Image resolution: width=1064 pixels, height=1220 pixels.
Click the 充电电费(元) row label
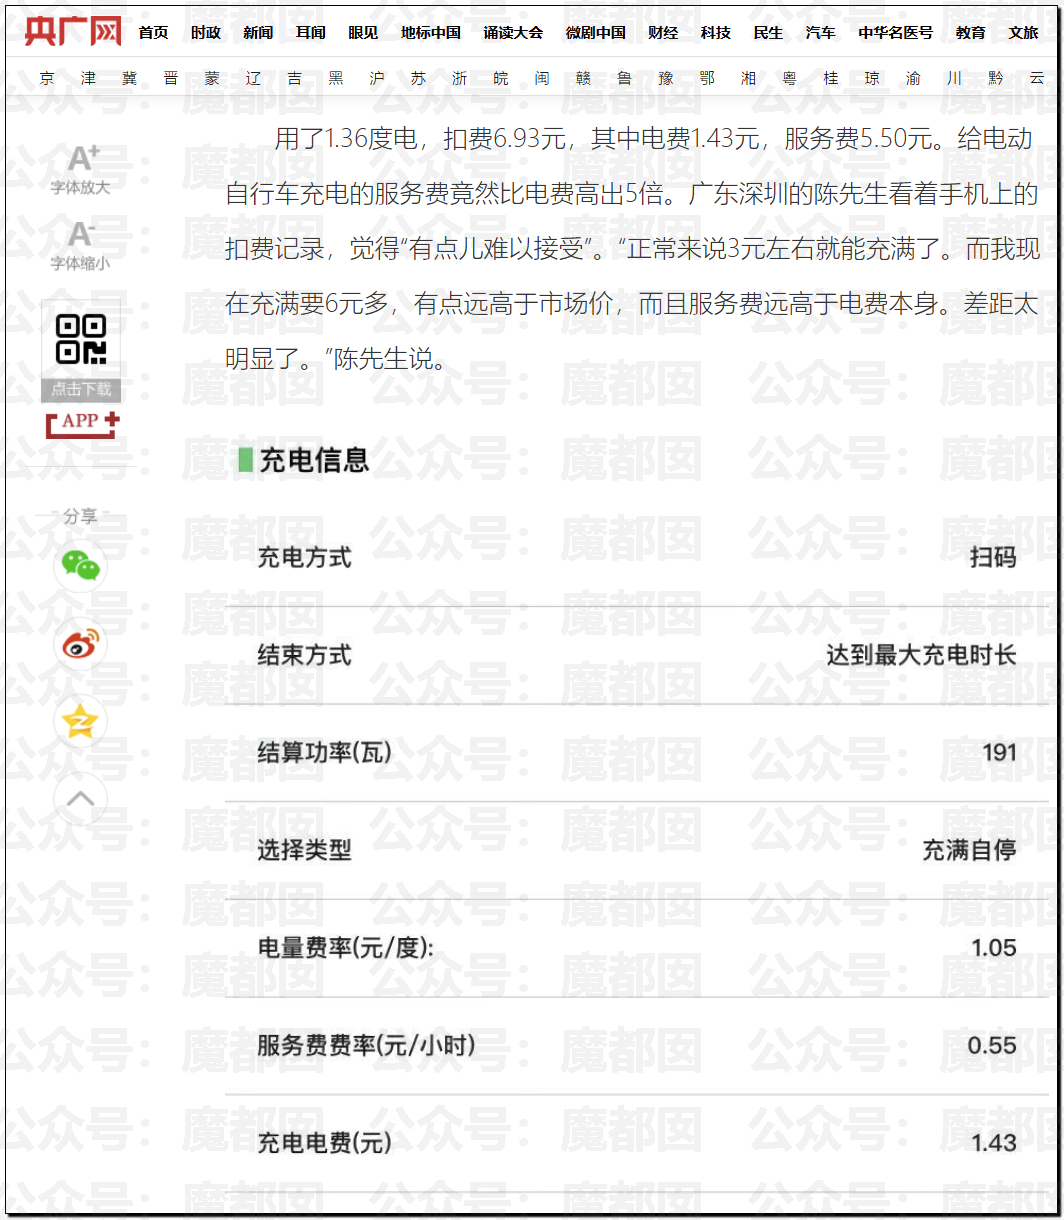coord(324,1142)
